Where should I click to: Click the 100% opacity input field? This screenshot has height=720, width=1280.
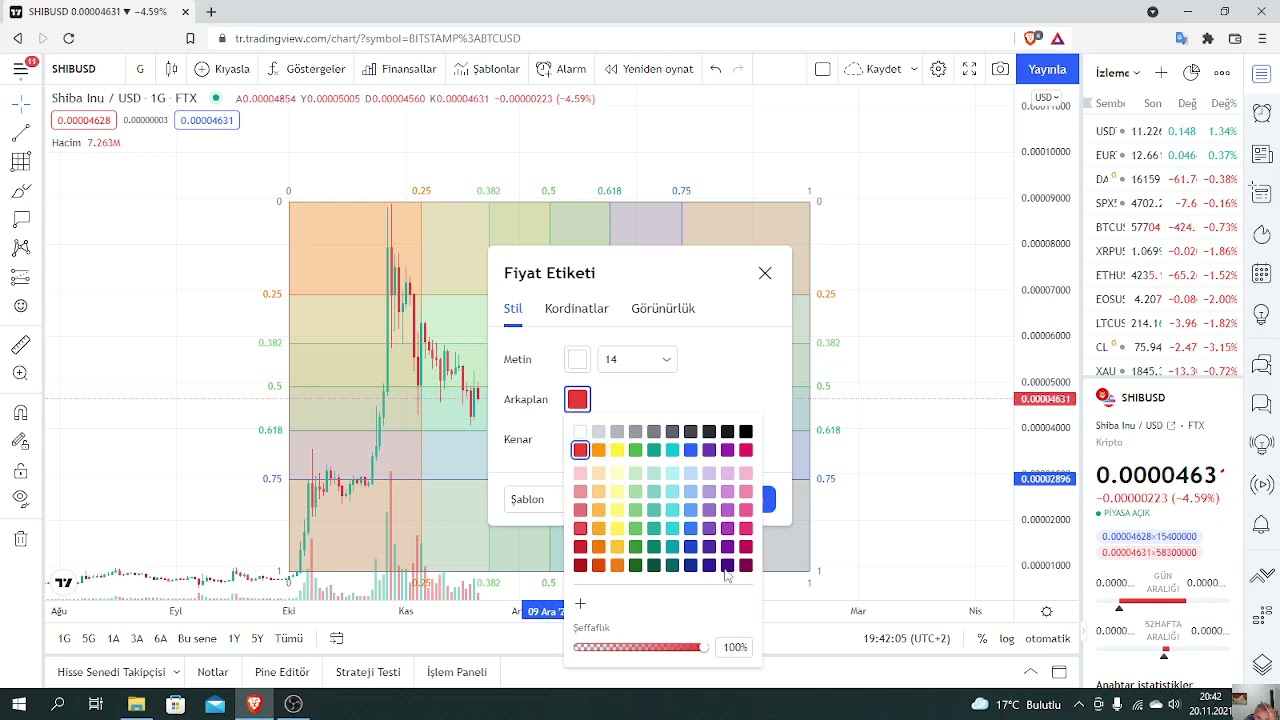[x=735, y=647]
